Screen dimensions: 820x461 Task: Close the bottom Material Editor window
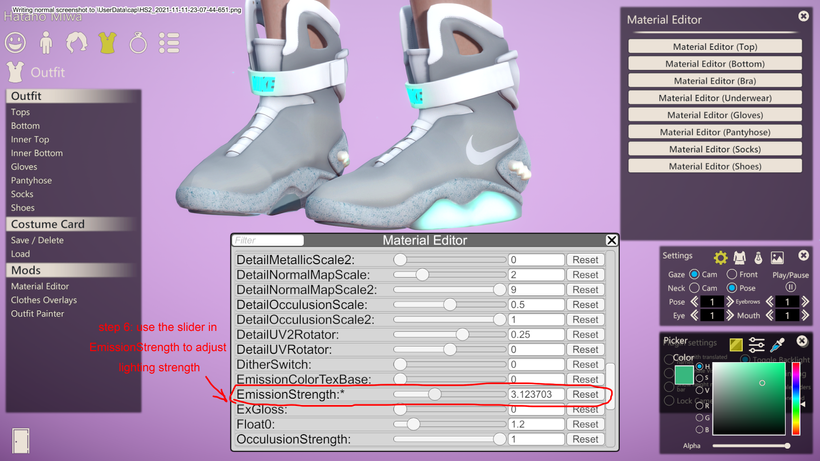click(x=611, y=240)
